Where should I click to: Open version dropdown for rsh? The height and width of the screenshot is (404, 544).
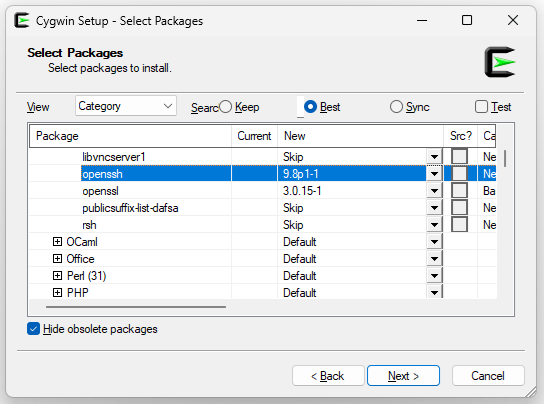click(x=434, y=225)
